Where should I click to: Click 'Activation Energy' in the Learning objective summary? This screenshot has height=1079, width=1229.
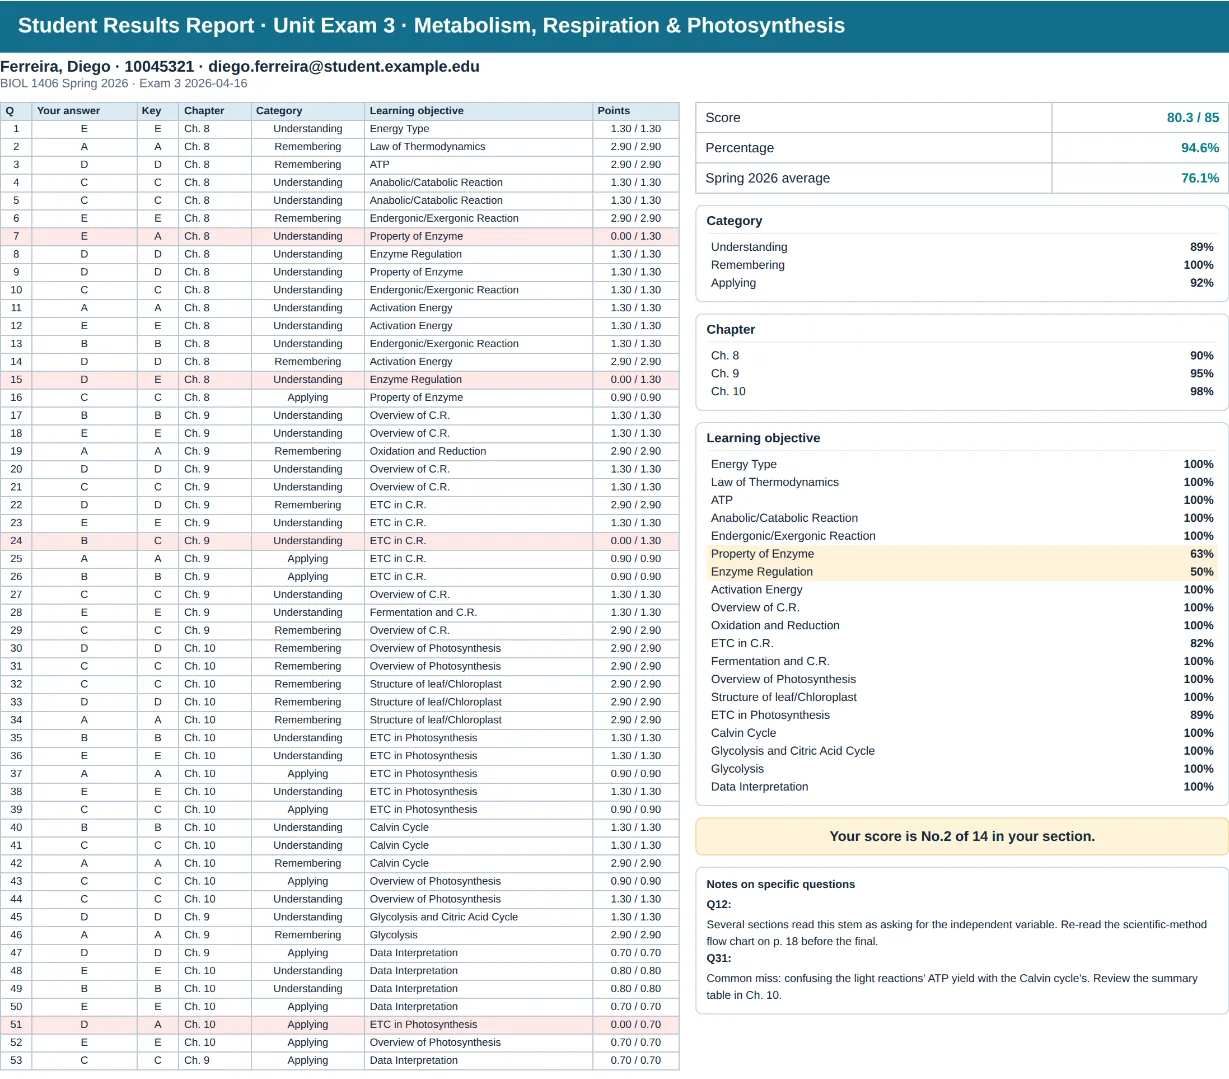(x=757, y=590)
